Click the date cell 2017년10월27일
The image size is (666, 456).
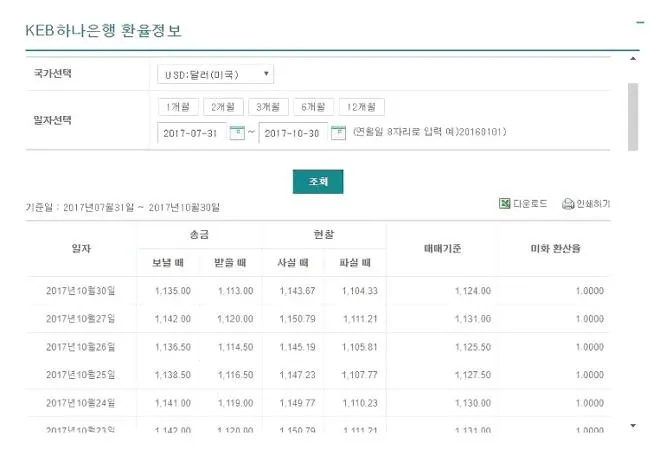81,319
